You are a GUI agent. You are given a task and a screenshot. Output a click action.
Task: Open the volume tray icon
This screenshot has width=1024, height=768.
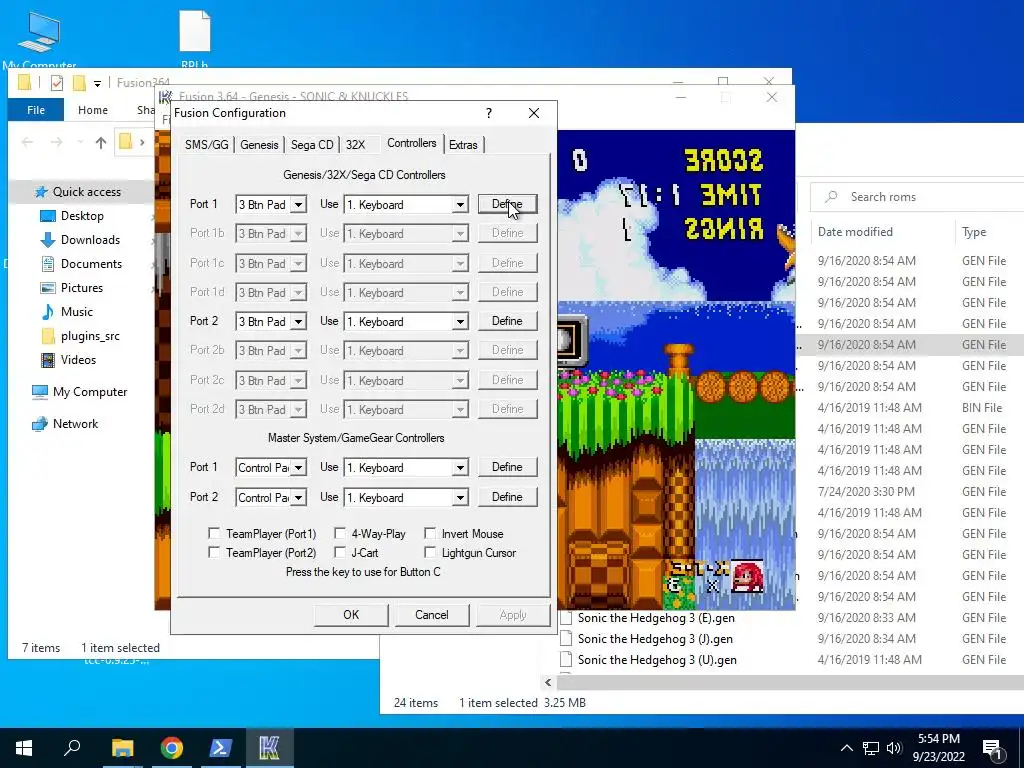pos(894,748)
